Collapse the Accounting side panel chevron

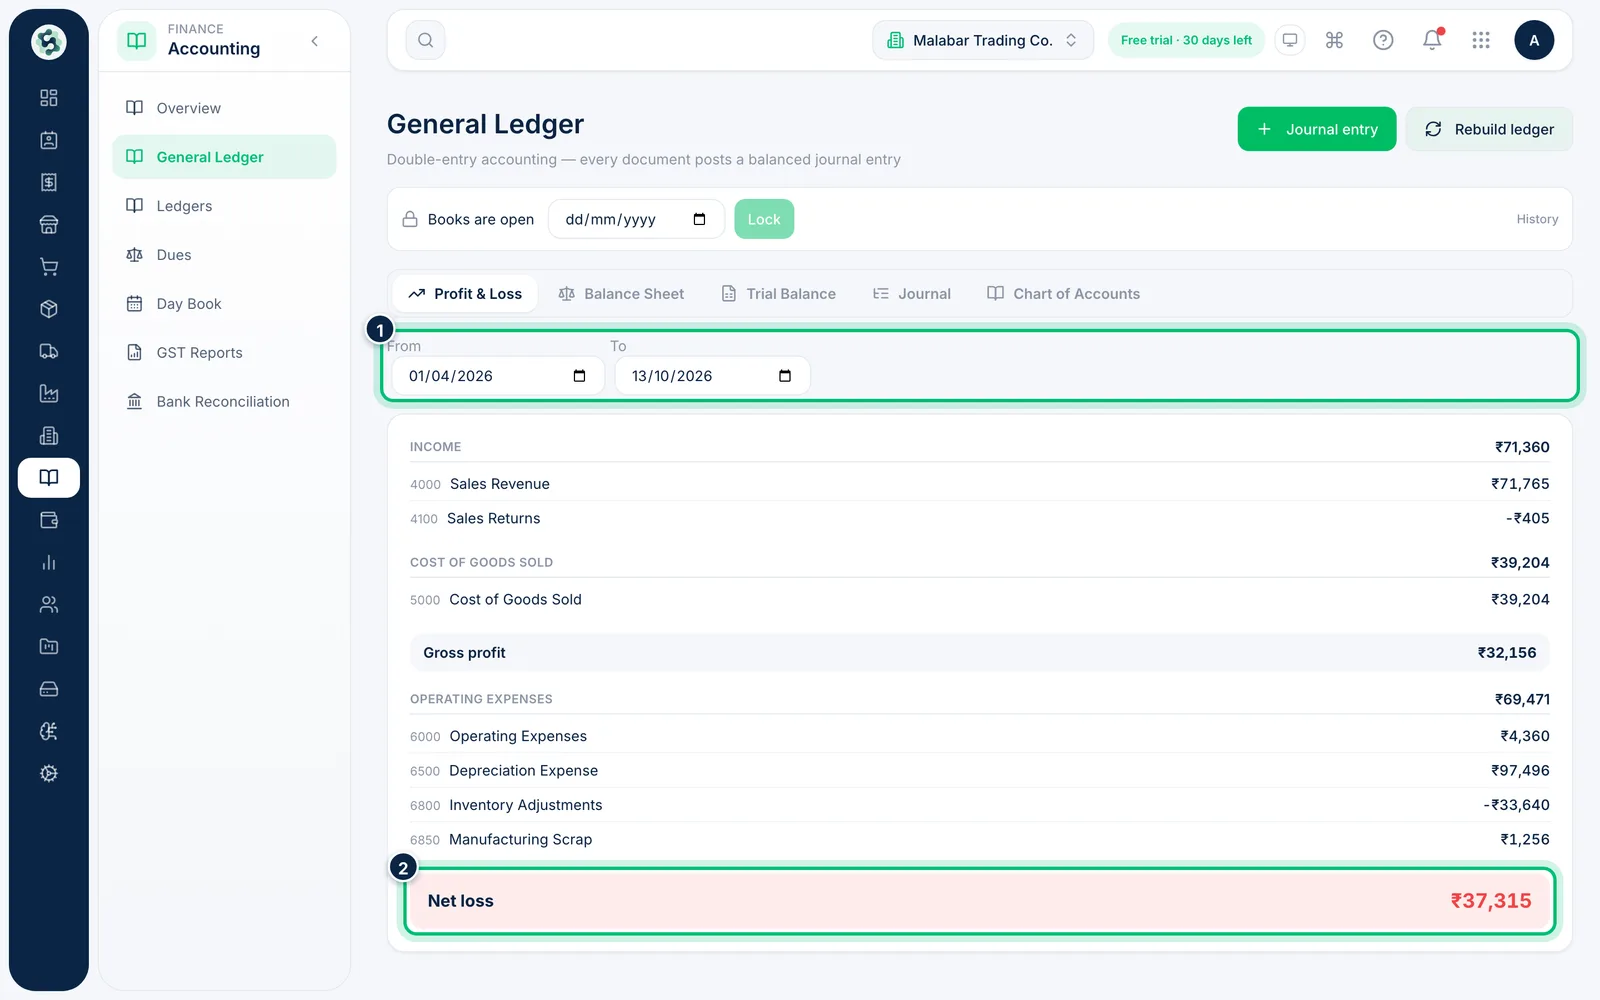(x=315, y=41)
